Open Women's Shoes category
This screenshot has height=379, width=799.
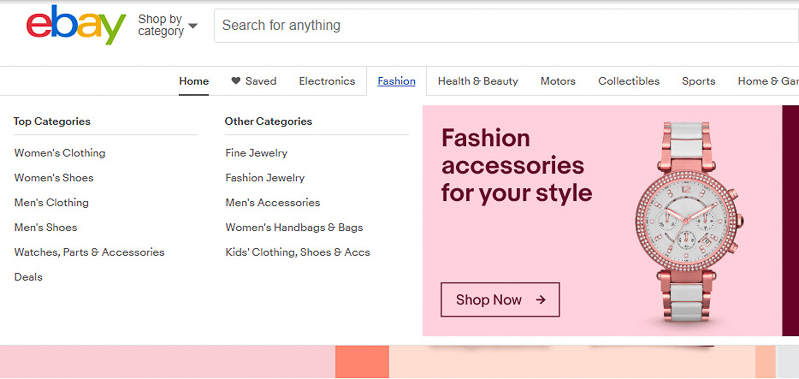pos(54,178)
